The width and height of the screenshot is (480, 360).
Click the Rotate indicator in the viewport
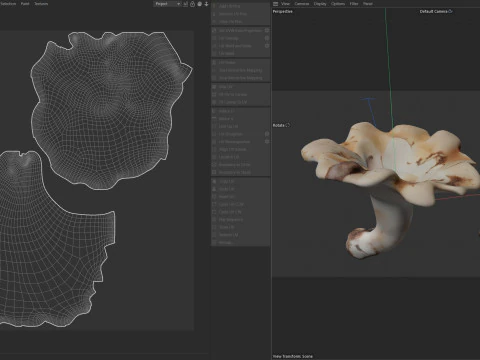click(282, 125)
